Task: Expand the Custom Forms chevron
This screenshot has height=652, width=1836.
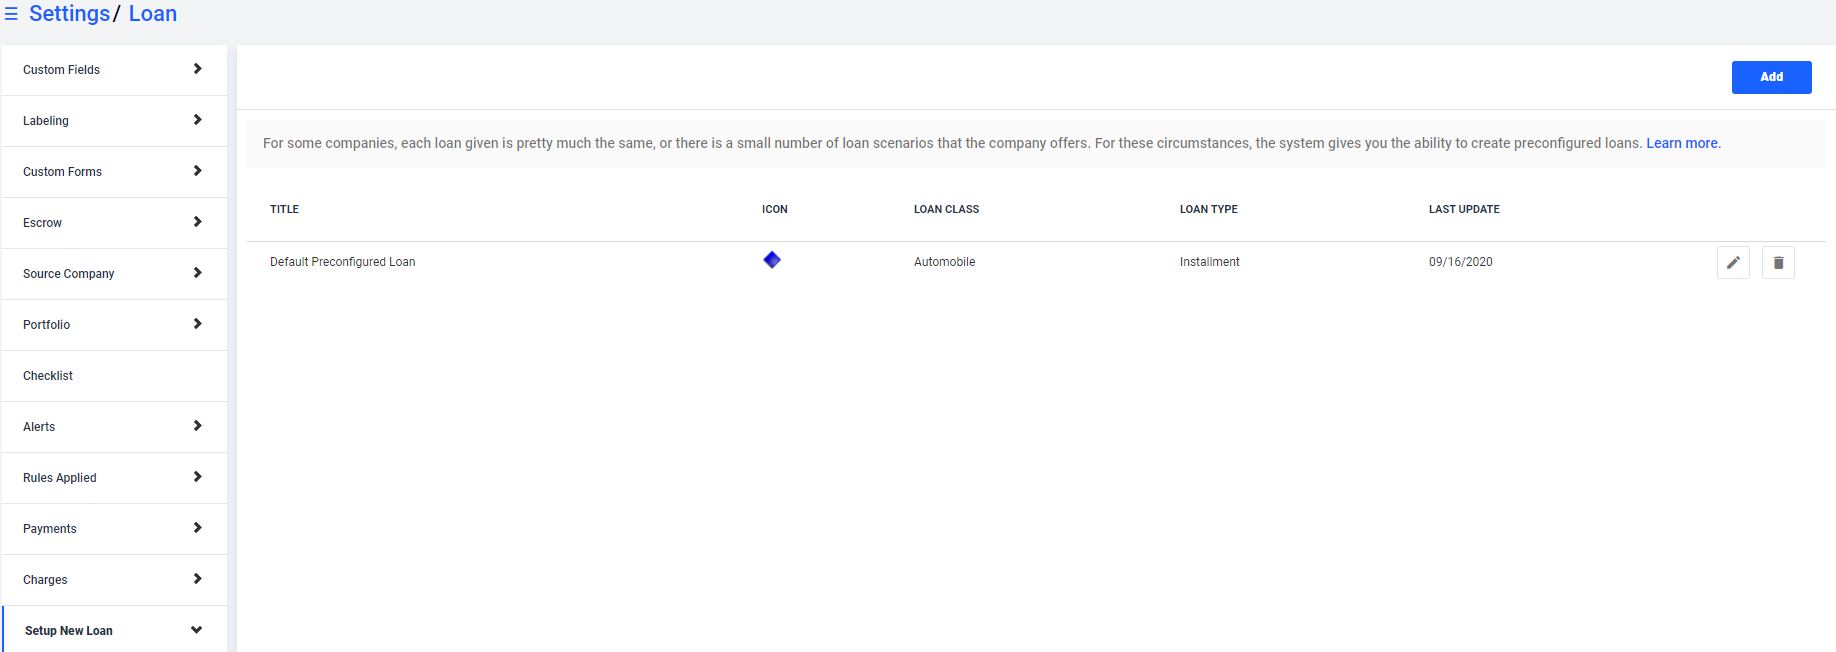Action: point(197,171)
